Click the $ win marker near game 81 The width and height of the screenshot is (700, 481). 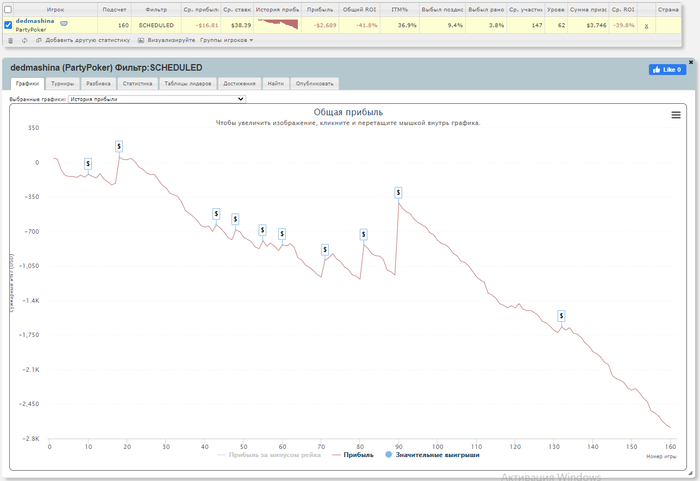[363, 234]
